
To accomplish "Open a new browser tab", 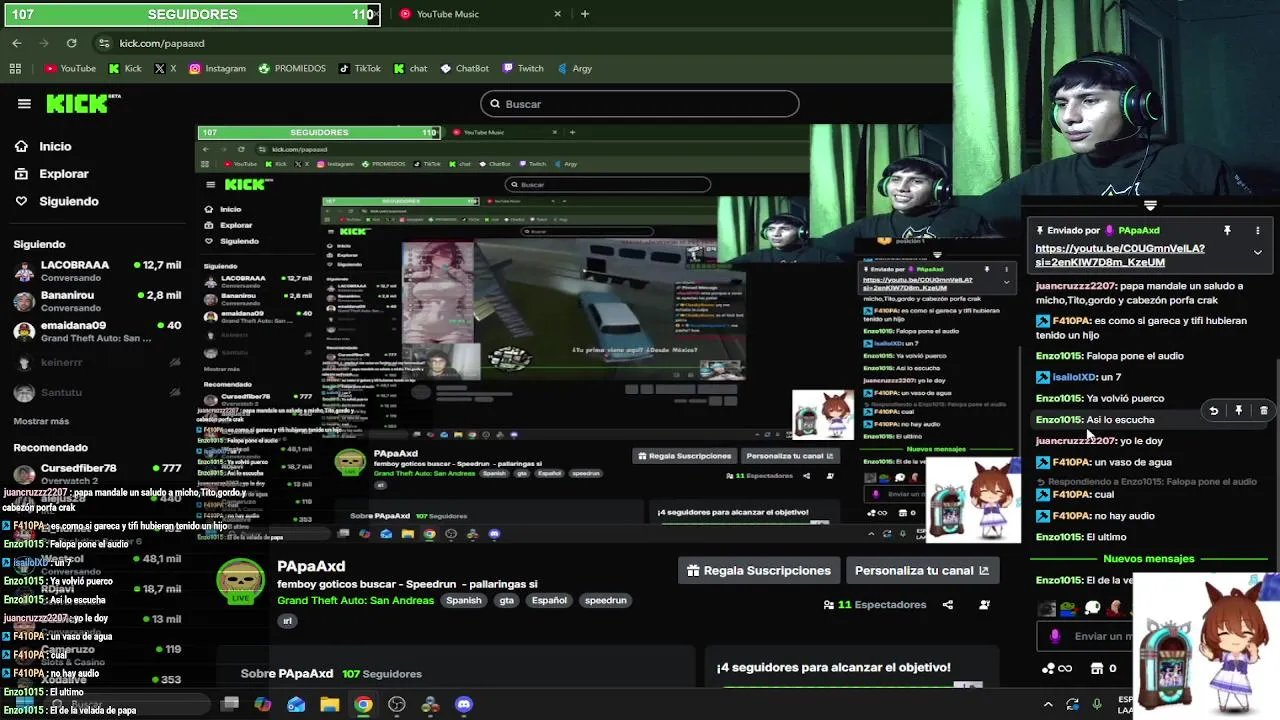I will [x=584, y=14].
